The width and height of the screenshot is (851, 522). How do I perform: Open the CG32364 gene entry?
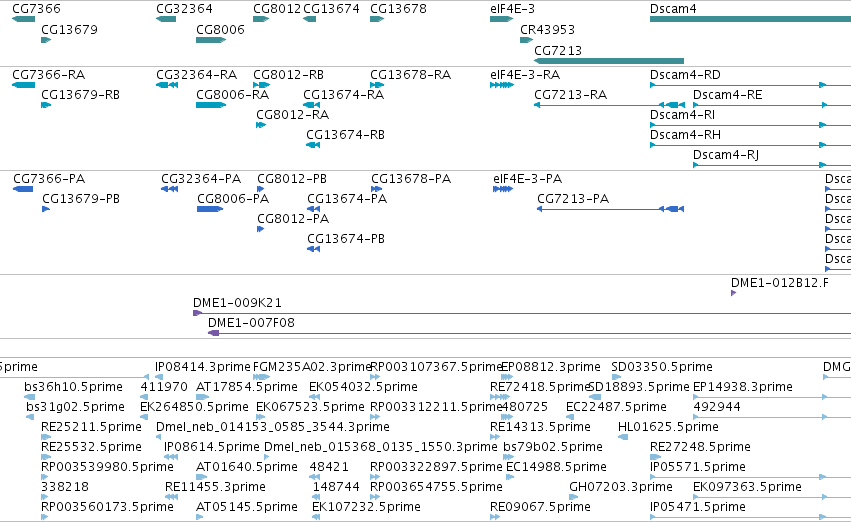pyautogui.click(x=185, y=9)
